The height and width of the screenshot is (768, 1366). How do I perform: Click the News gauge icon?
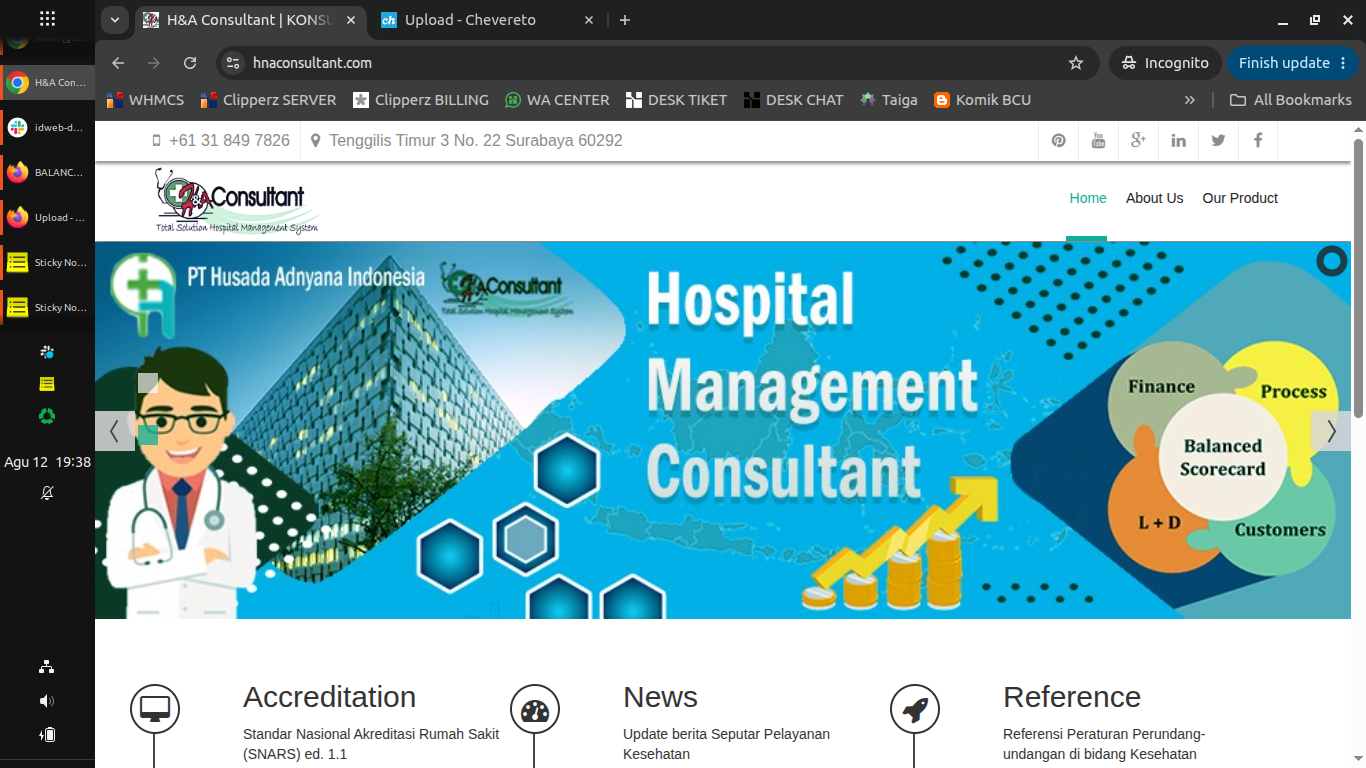535,710
